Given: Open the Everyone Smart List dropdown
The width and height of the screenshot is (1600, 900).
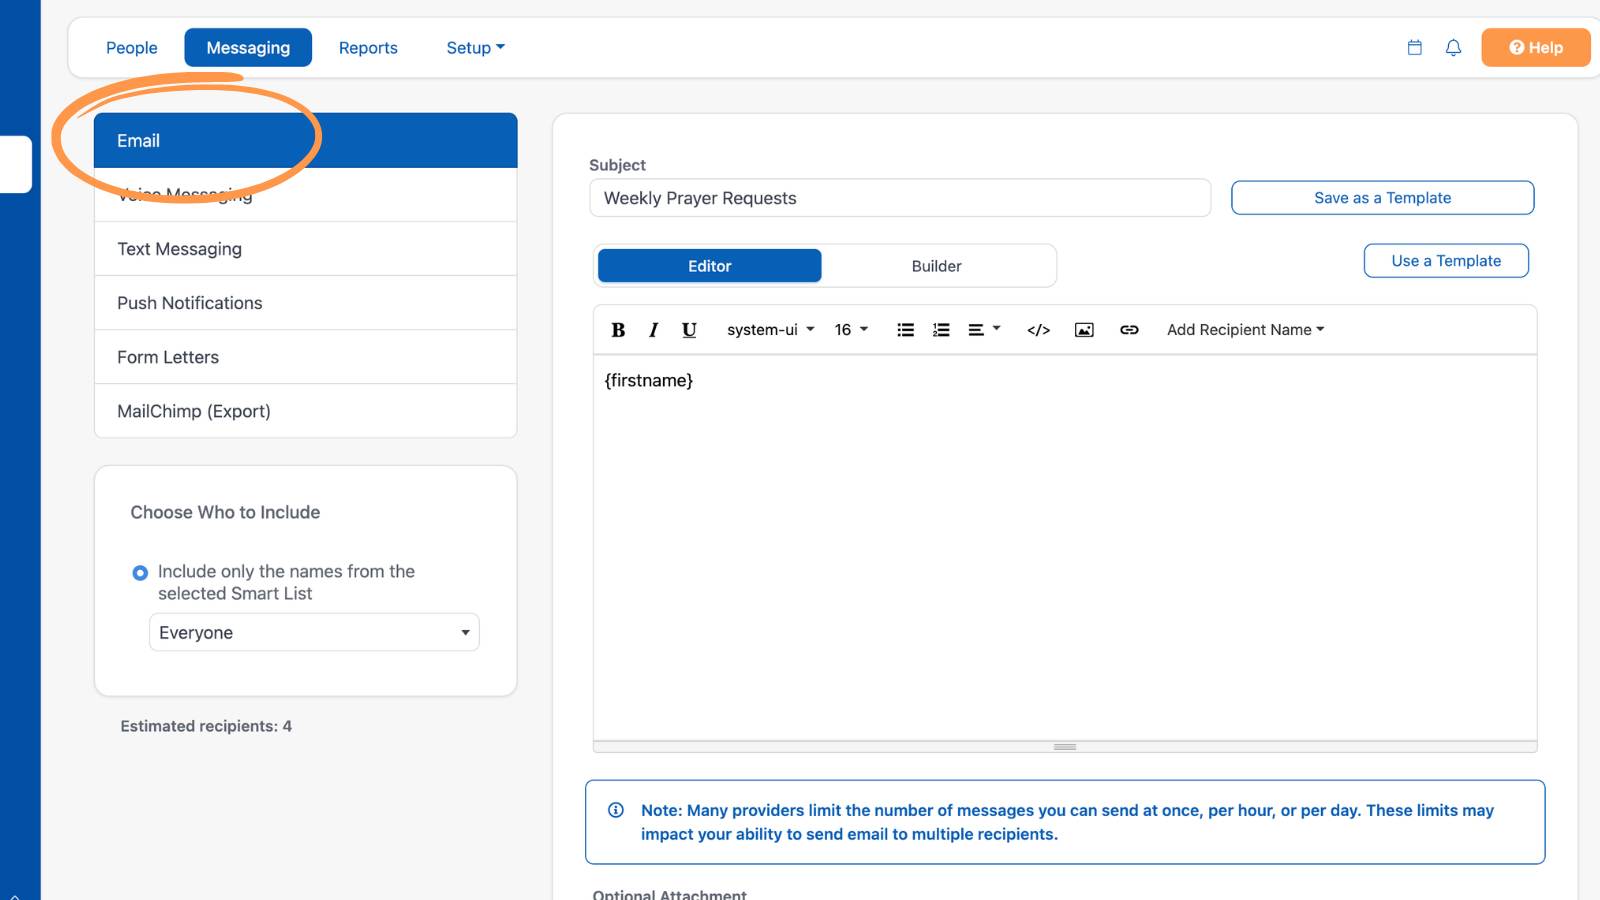Looking at the screenshot, I should (314, 632).
